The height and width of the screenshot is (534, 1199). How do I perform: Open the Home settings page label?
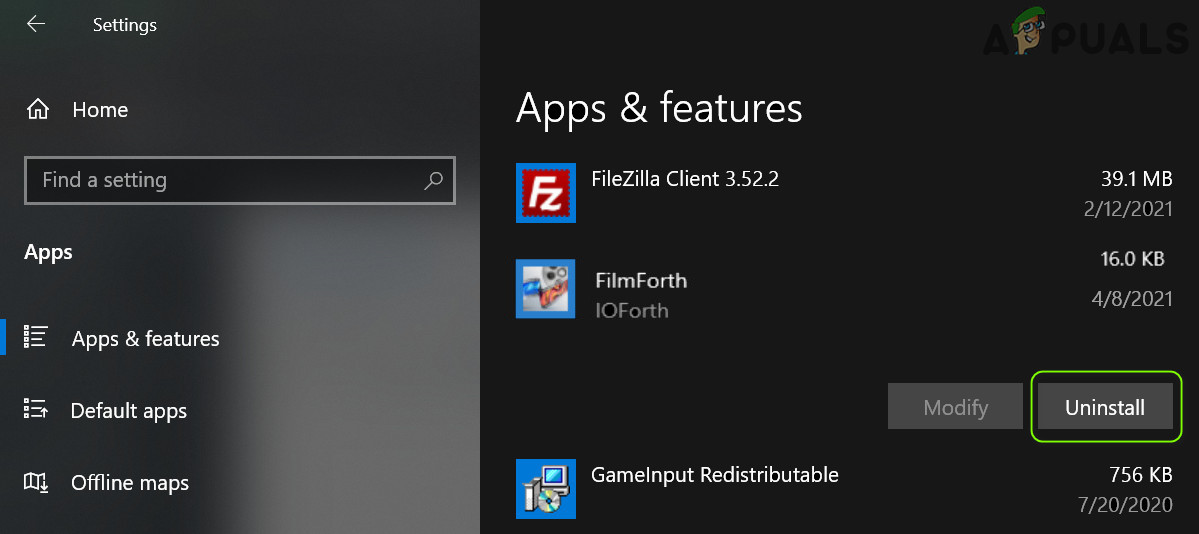[x=100, y=110]
